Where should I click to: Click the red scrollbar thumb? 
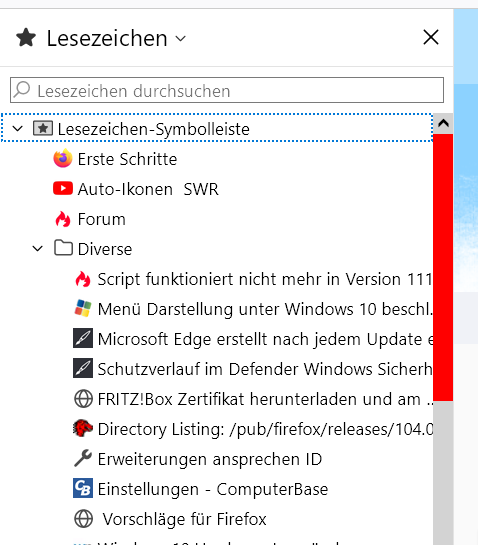point(443,268)
